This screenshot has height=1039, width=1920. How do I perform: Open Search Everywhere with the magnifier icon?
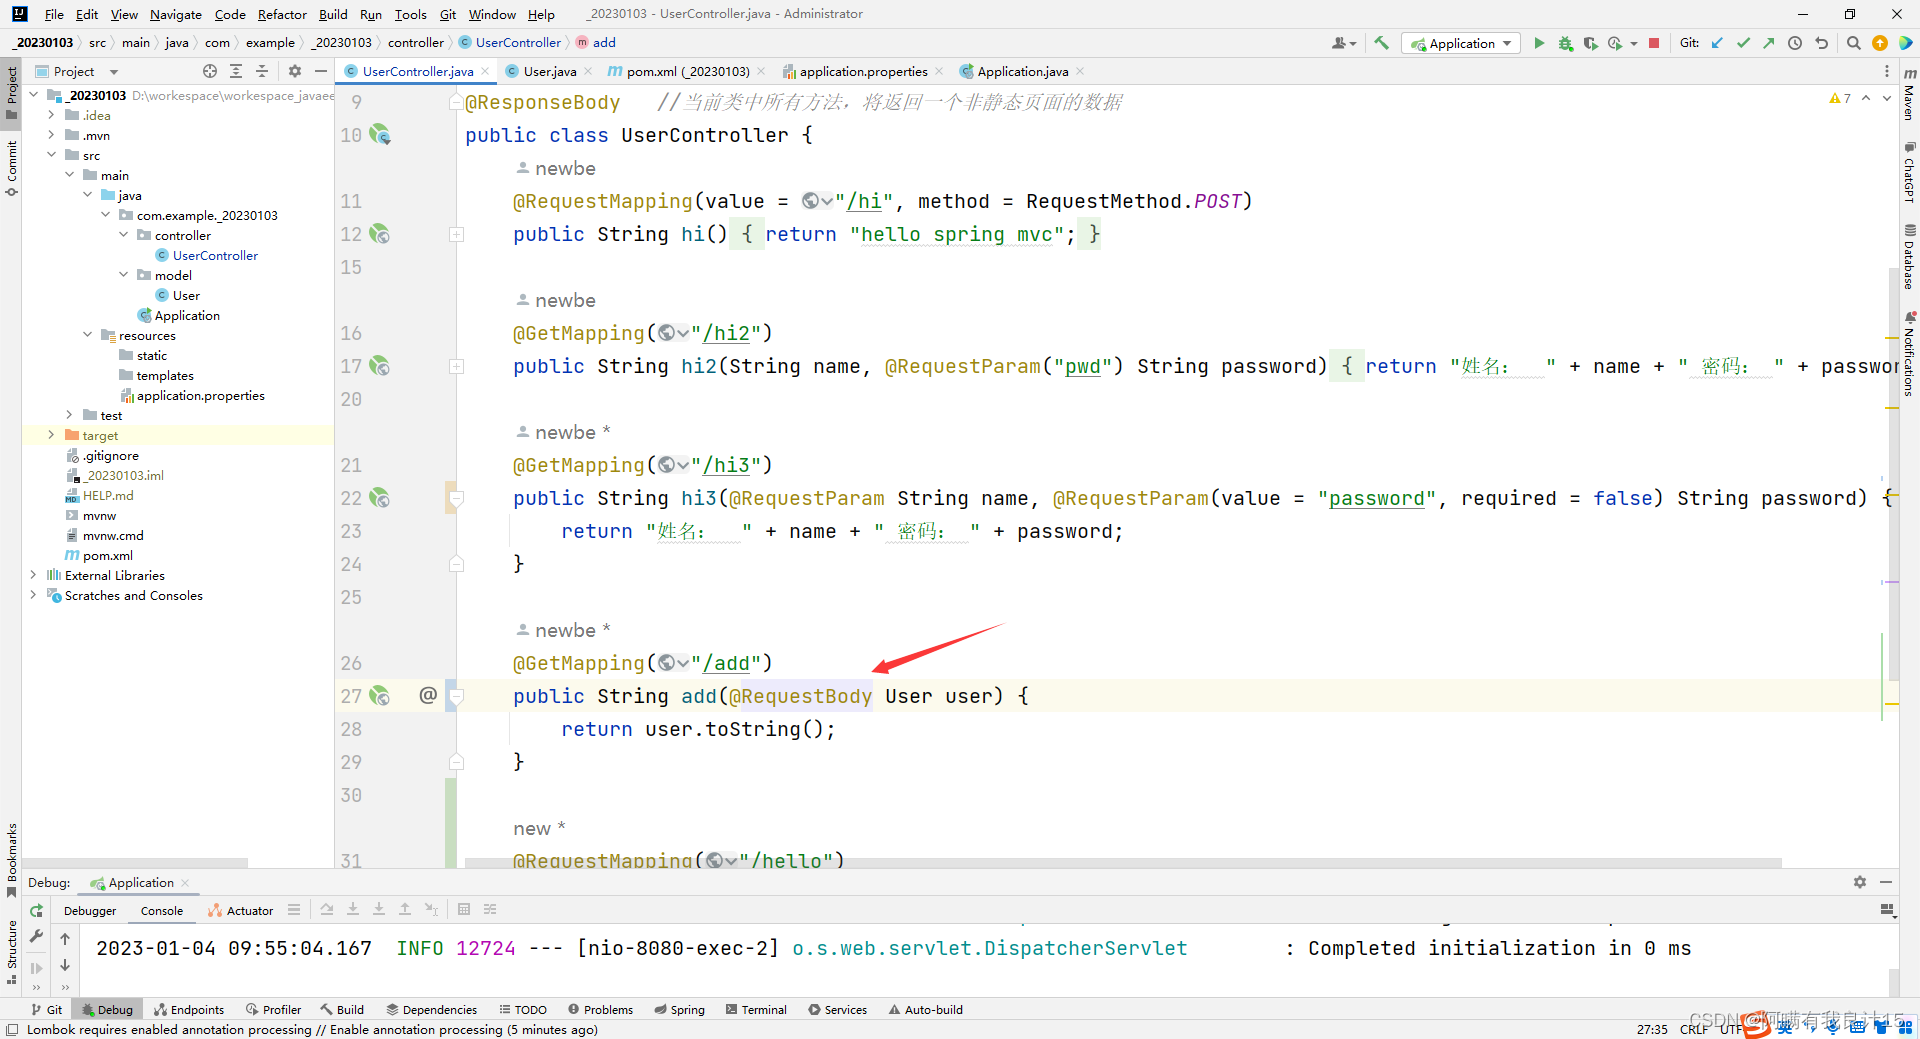(x=1853, y=43)
